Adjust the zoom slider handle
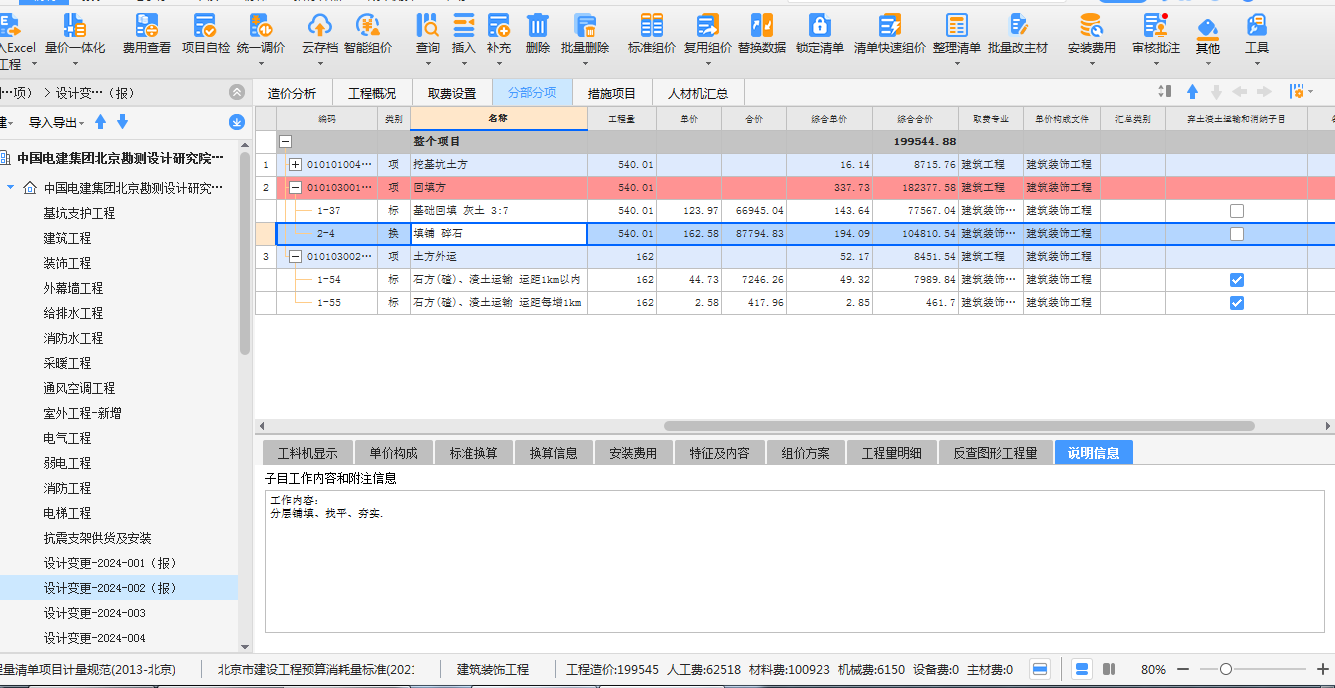Image resolution: width=1335 pixels, height=688 pixels. [1225, 669]
